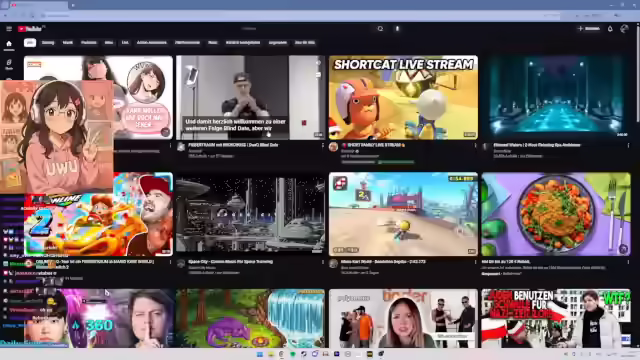
Task: Open more options for the food plate ad
Action: (x=628, y=262)
